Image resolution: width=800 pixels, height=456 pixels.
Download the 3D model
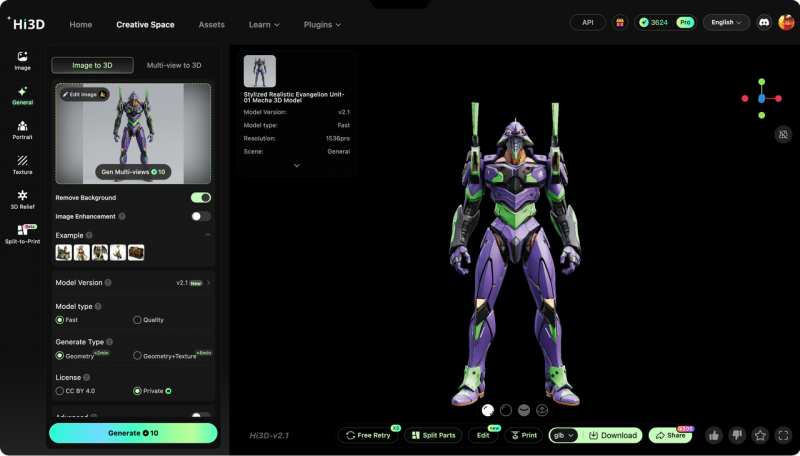click(x=612, y=435)
